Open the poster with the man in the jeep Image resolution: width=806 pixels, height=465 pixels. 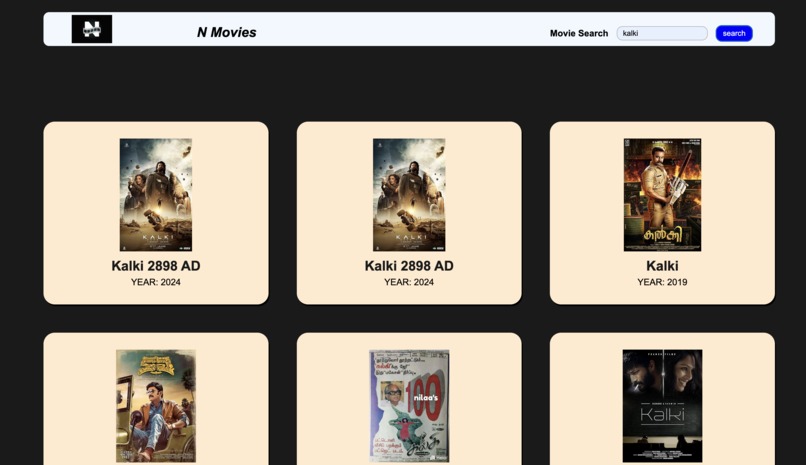(x=156, y=406)
